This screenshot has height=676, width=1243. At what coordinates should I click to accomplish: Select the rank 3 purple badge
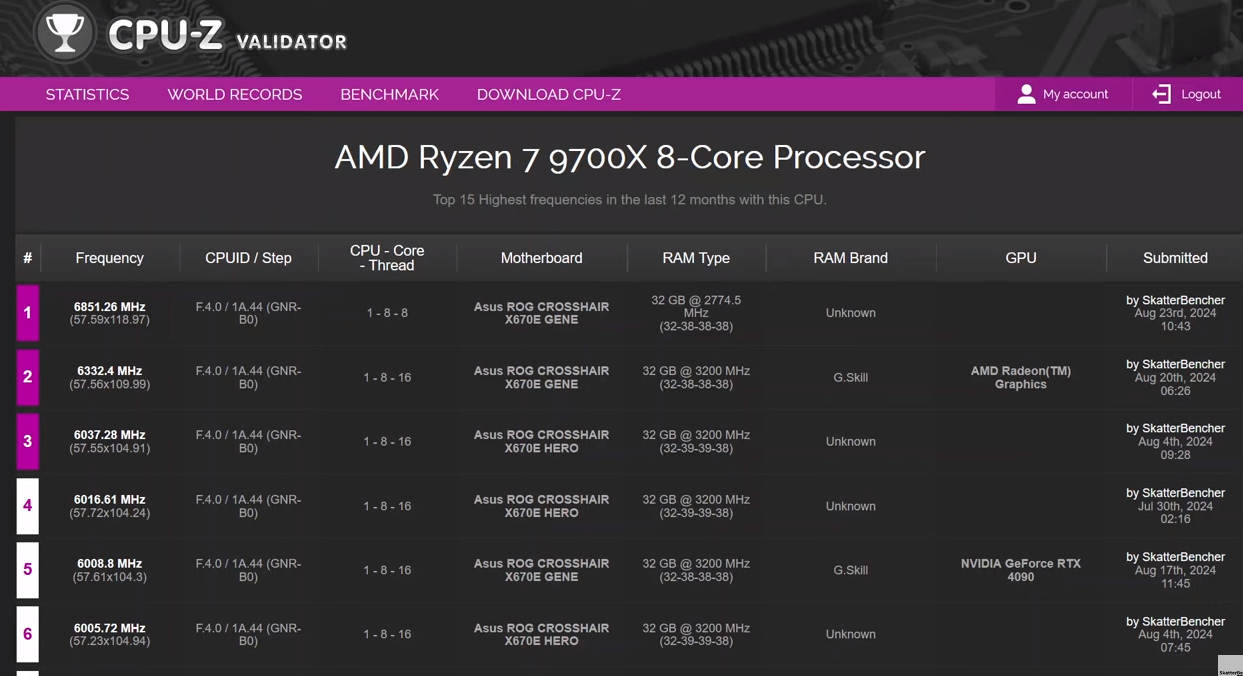point(27,441)
